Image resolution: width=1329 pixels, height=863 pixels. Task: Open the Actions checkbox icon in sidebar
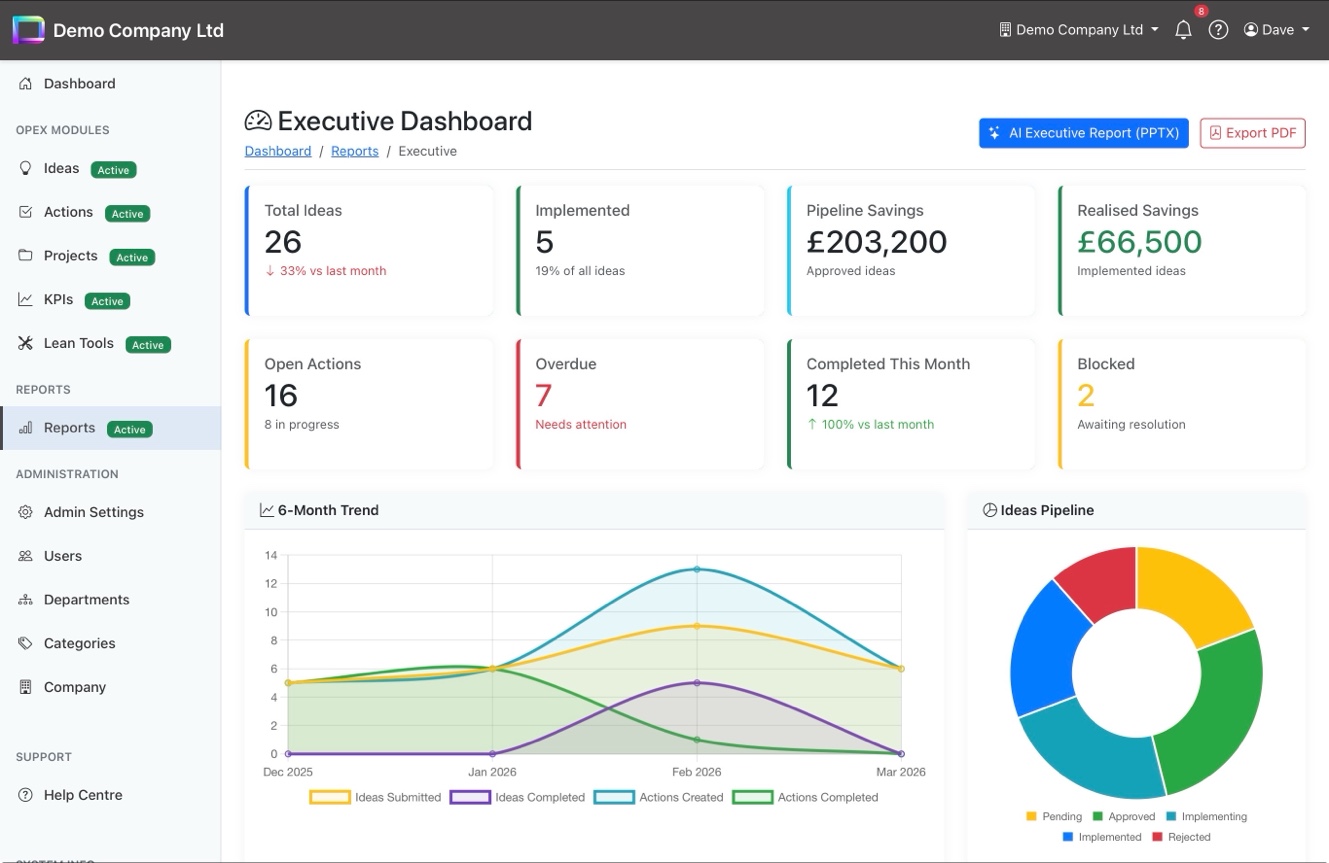25,212
